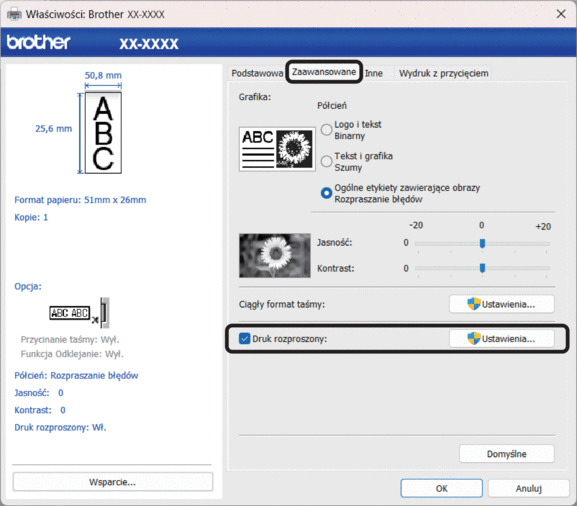The width and height of the screenshot is (577, 506).
Task: Click shield icon on Druk rozproszony Ustawienia
Action: 474,338
